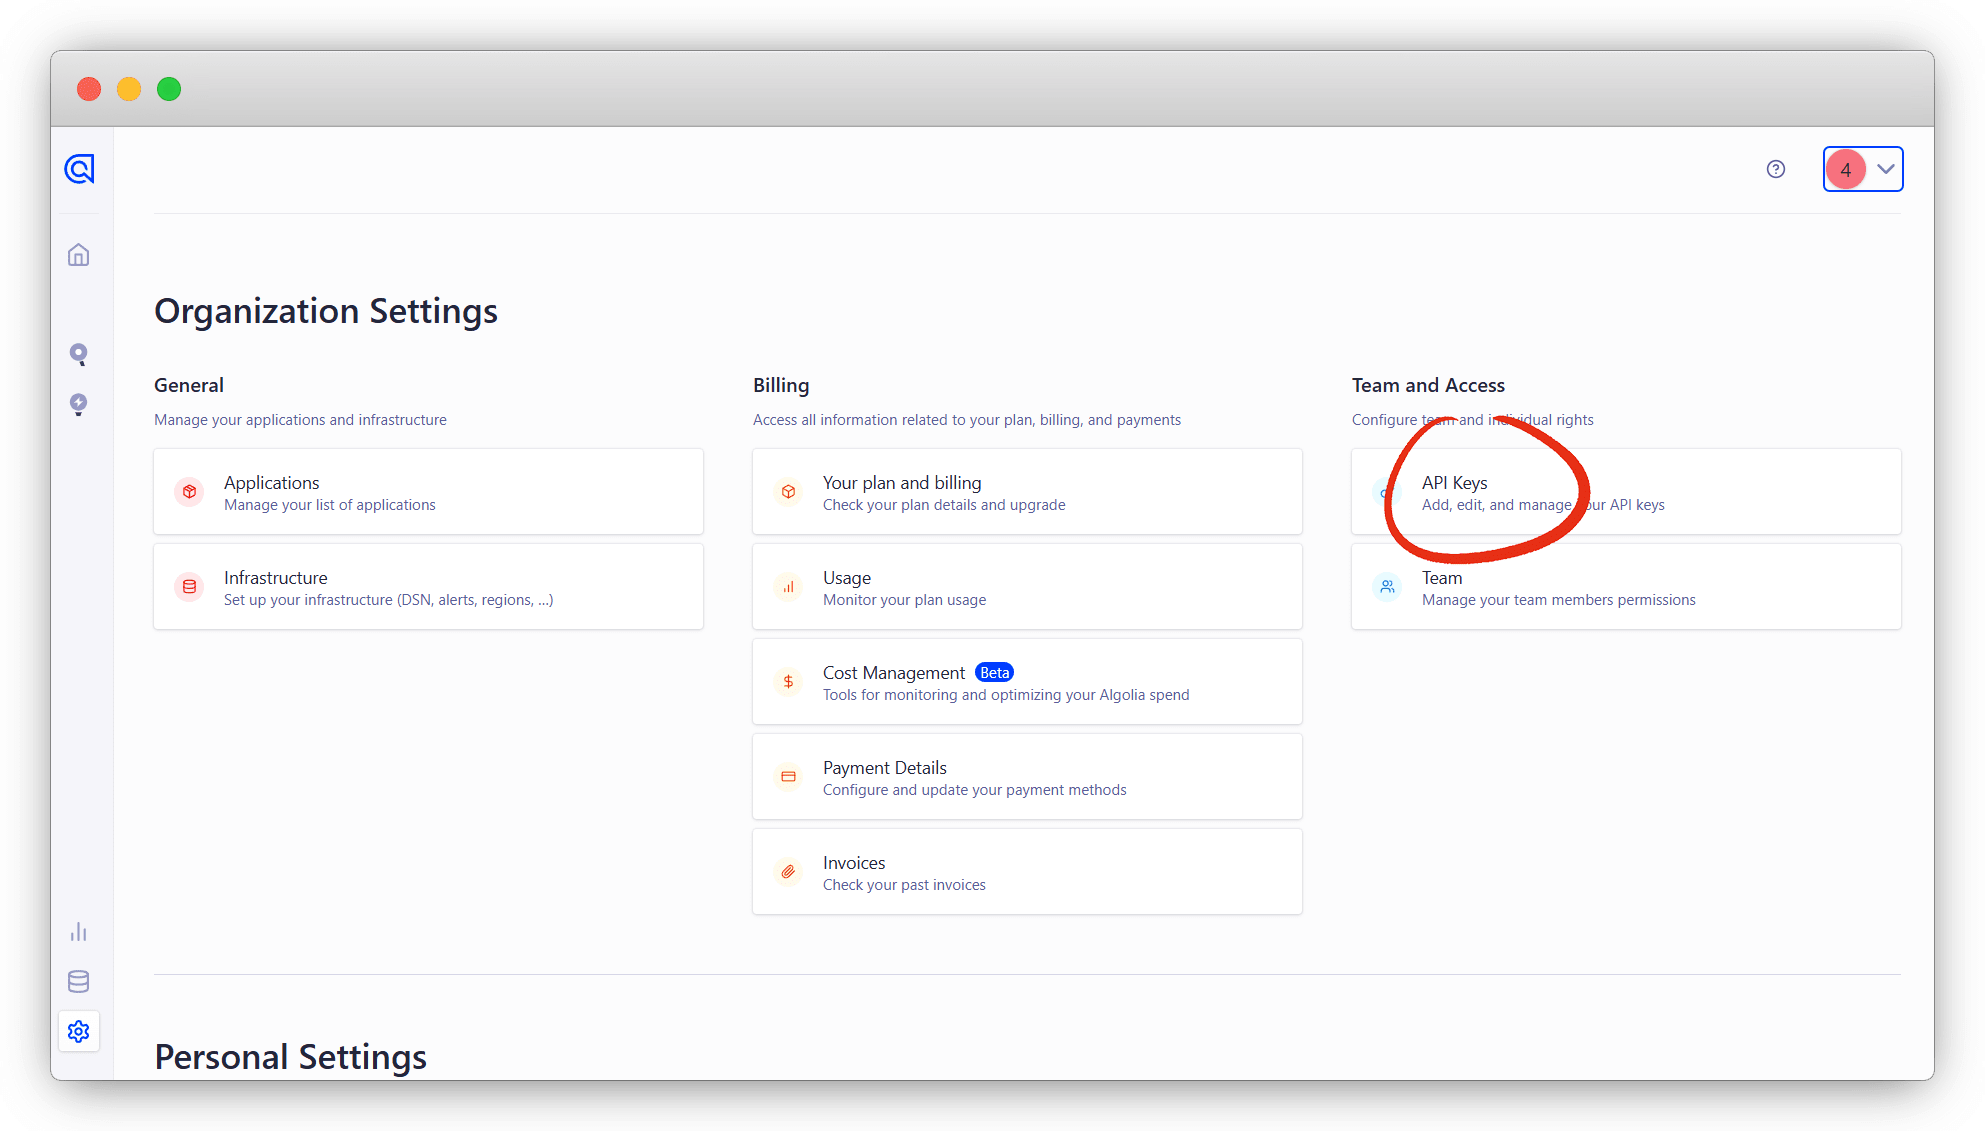Open the Team permissions card
The image size is (1985, 1131).
[x=1626, y=587]
